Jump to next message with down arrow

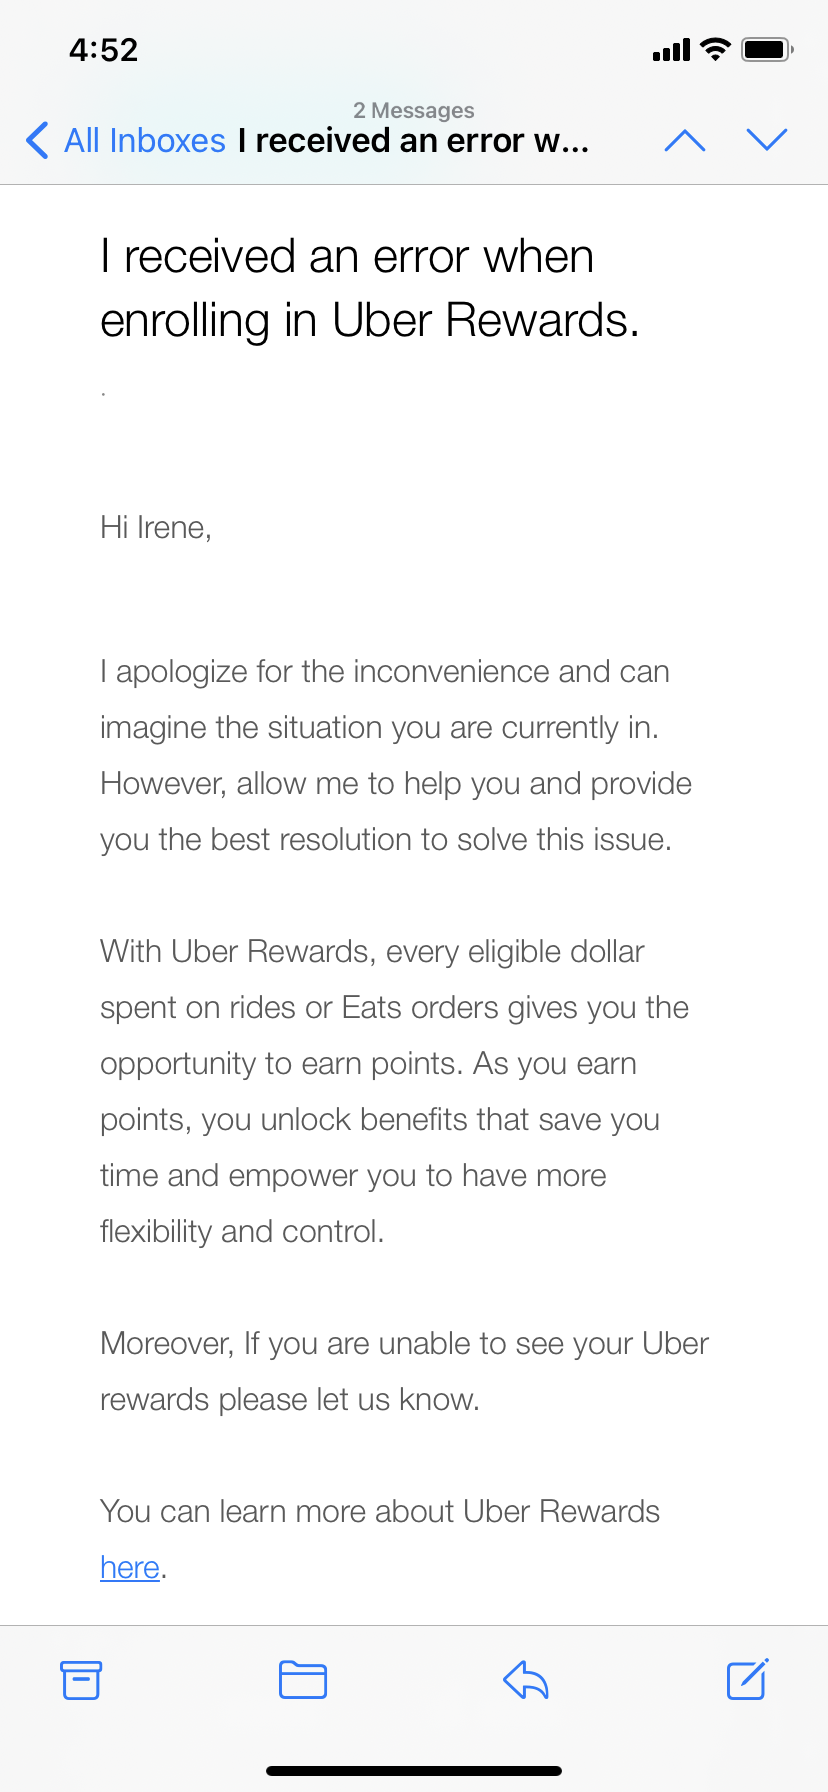click(767, 140)
